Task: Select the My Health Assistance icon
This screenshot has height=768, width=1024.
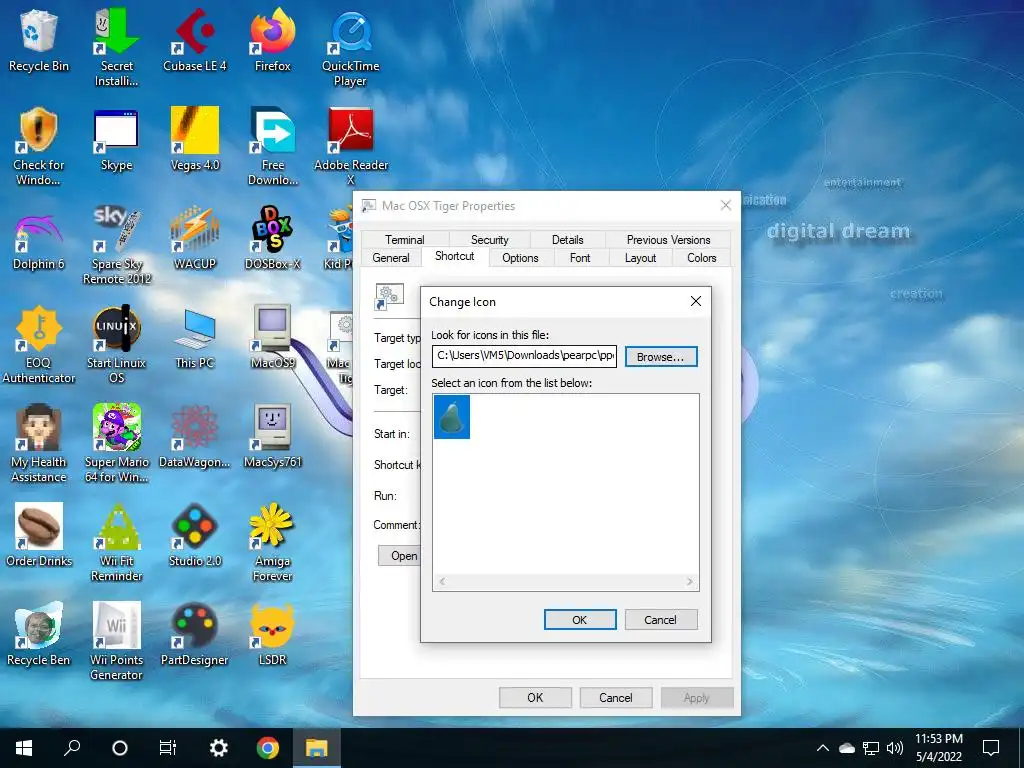Action: click(x=39, y=444)
